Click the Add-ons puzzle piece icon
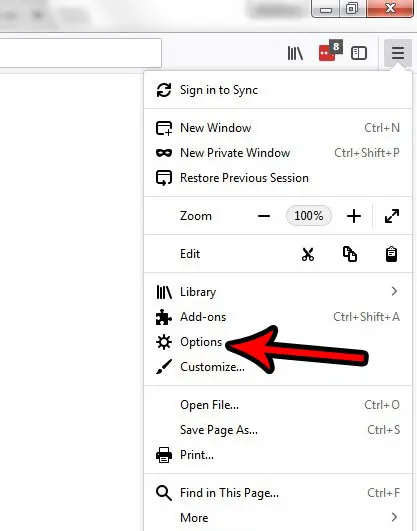The image size is (417, 531). point(164,317)
